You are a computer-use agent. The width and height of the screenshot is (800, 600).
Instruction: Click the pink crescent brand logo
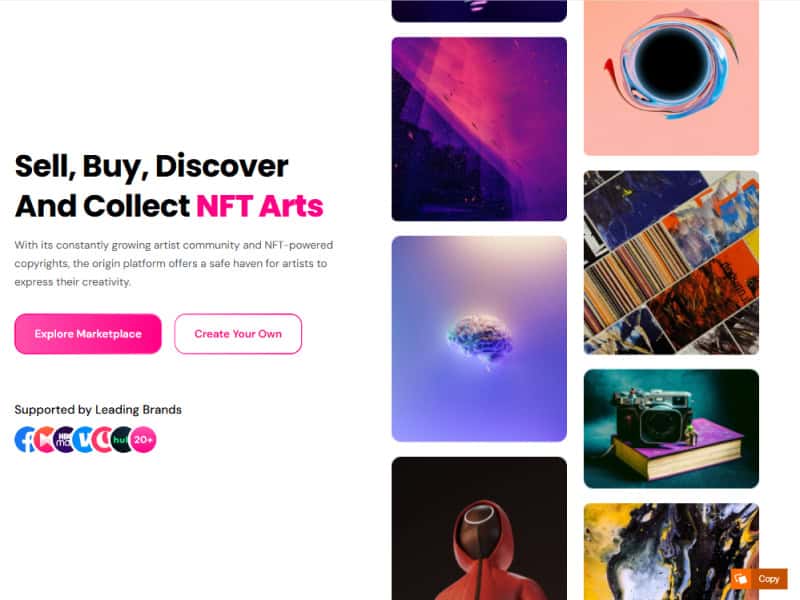(x=103, y=440)
